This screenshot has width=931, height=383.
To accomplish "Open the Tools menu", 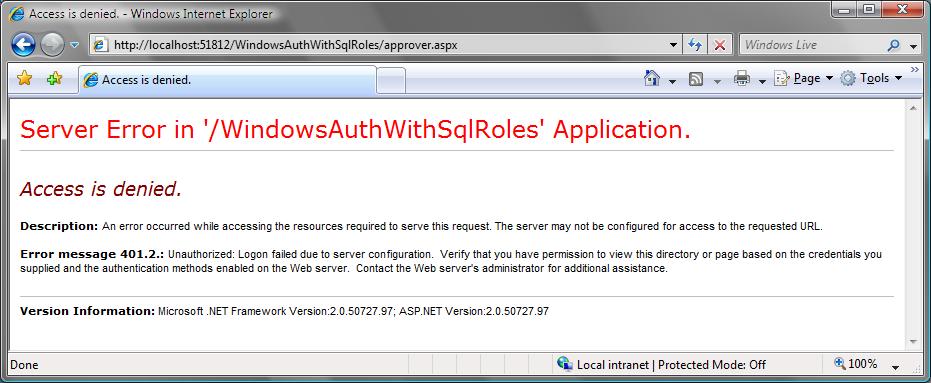I will [871, 78].
